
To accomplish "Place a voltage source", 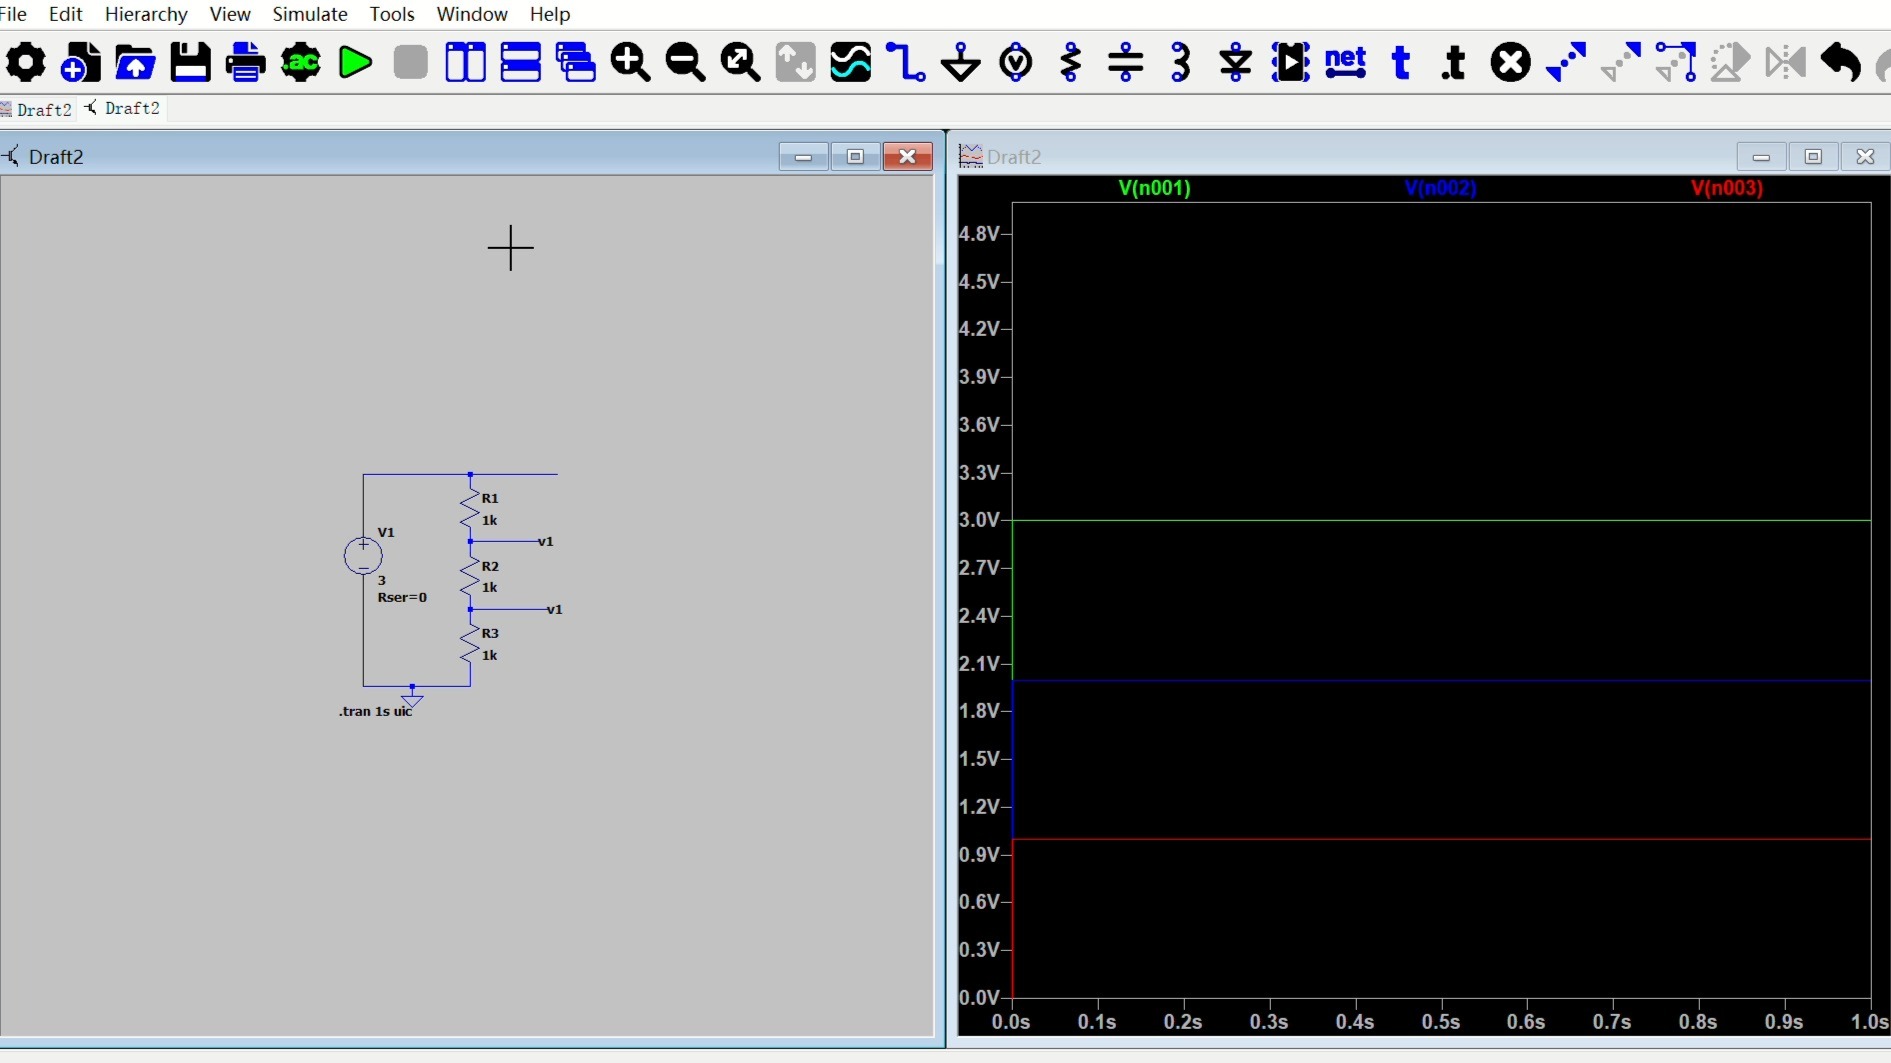I will [x=1016, y=62].
